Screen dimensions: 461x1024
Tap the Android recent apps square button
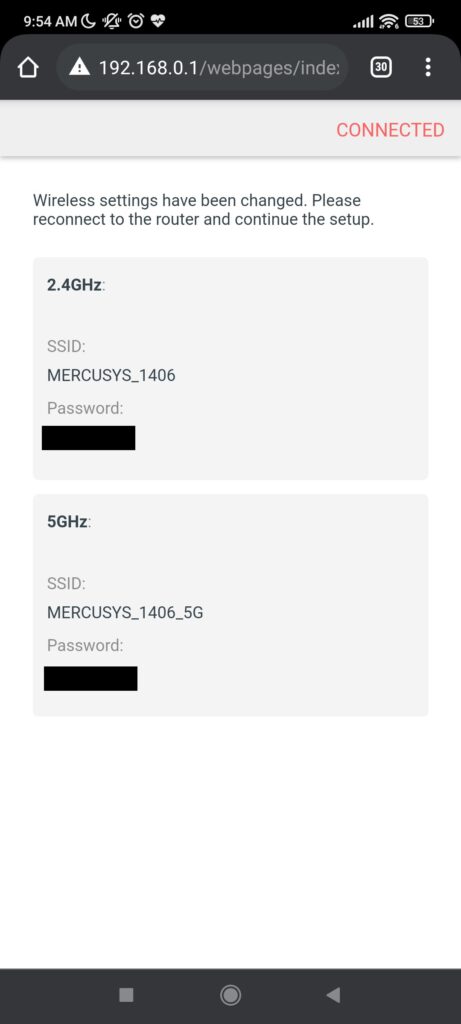[127, 995]
